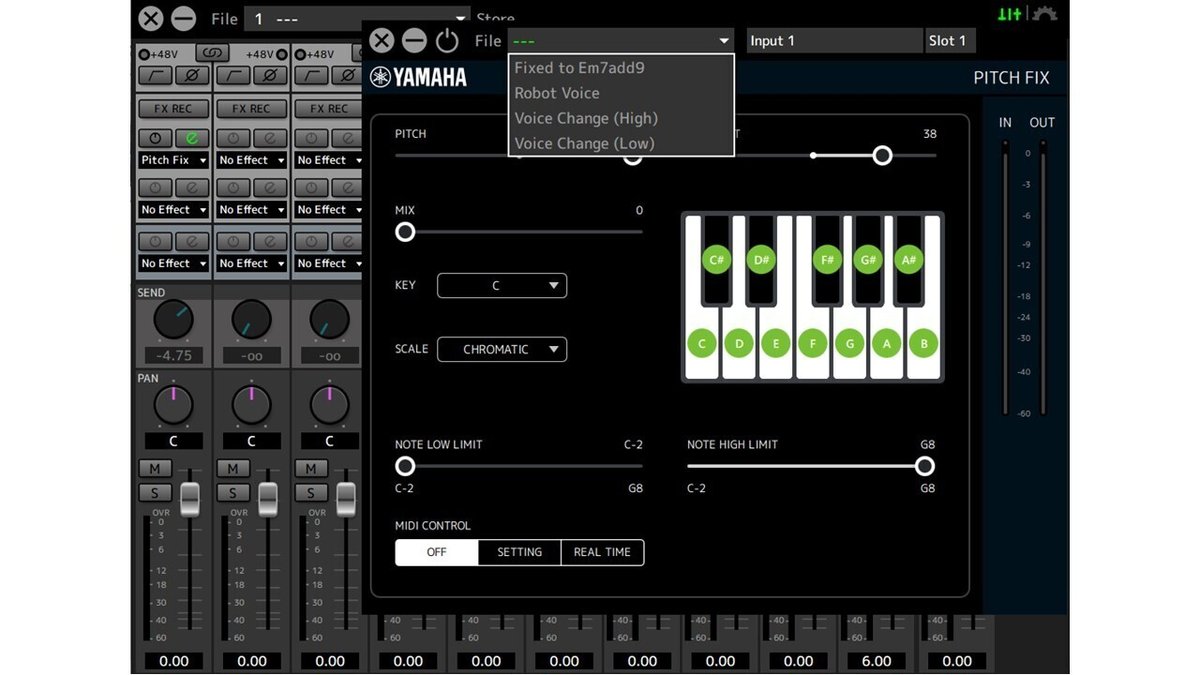
Task: Click the stereo link icon between channels 1 and 2
Action: tap(212, 53)
